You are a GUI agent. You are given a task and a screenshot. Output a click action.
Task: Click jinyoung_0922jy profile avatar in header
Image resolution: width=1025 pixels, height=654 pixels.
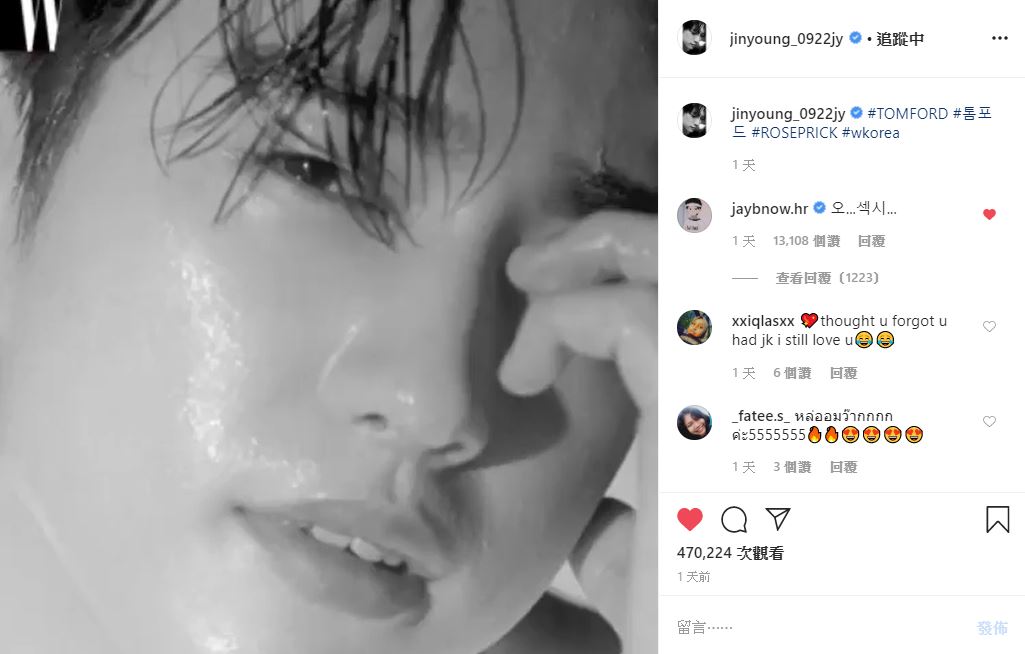tap(694, 38)
